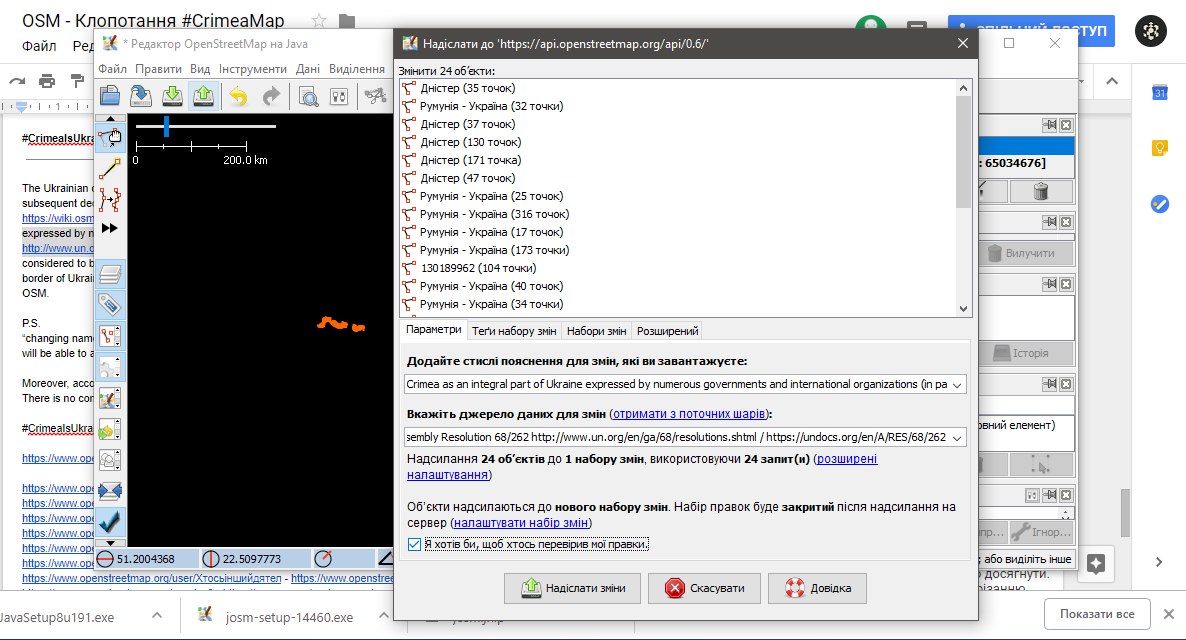Toggle the Selection list panel icon
Image resolution: width=1186 pixels, height=640 pixels.
point(110,336)
